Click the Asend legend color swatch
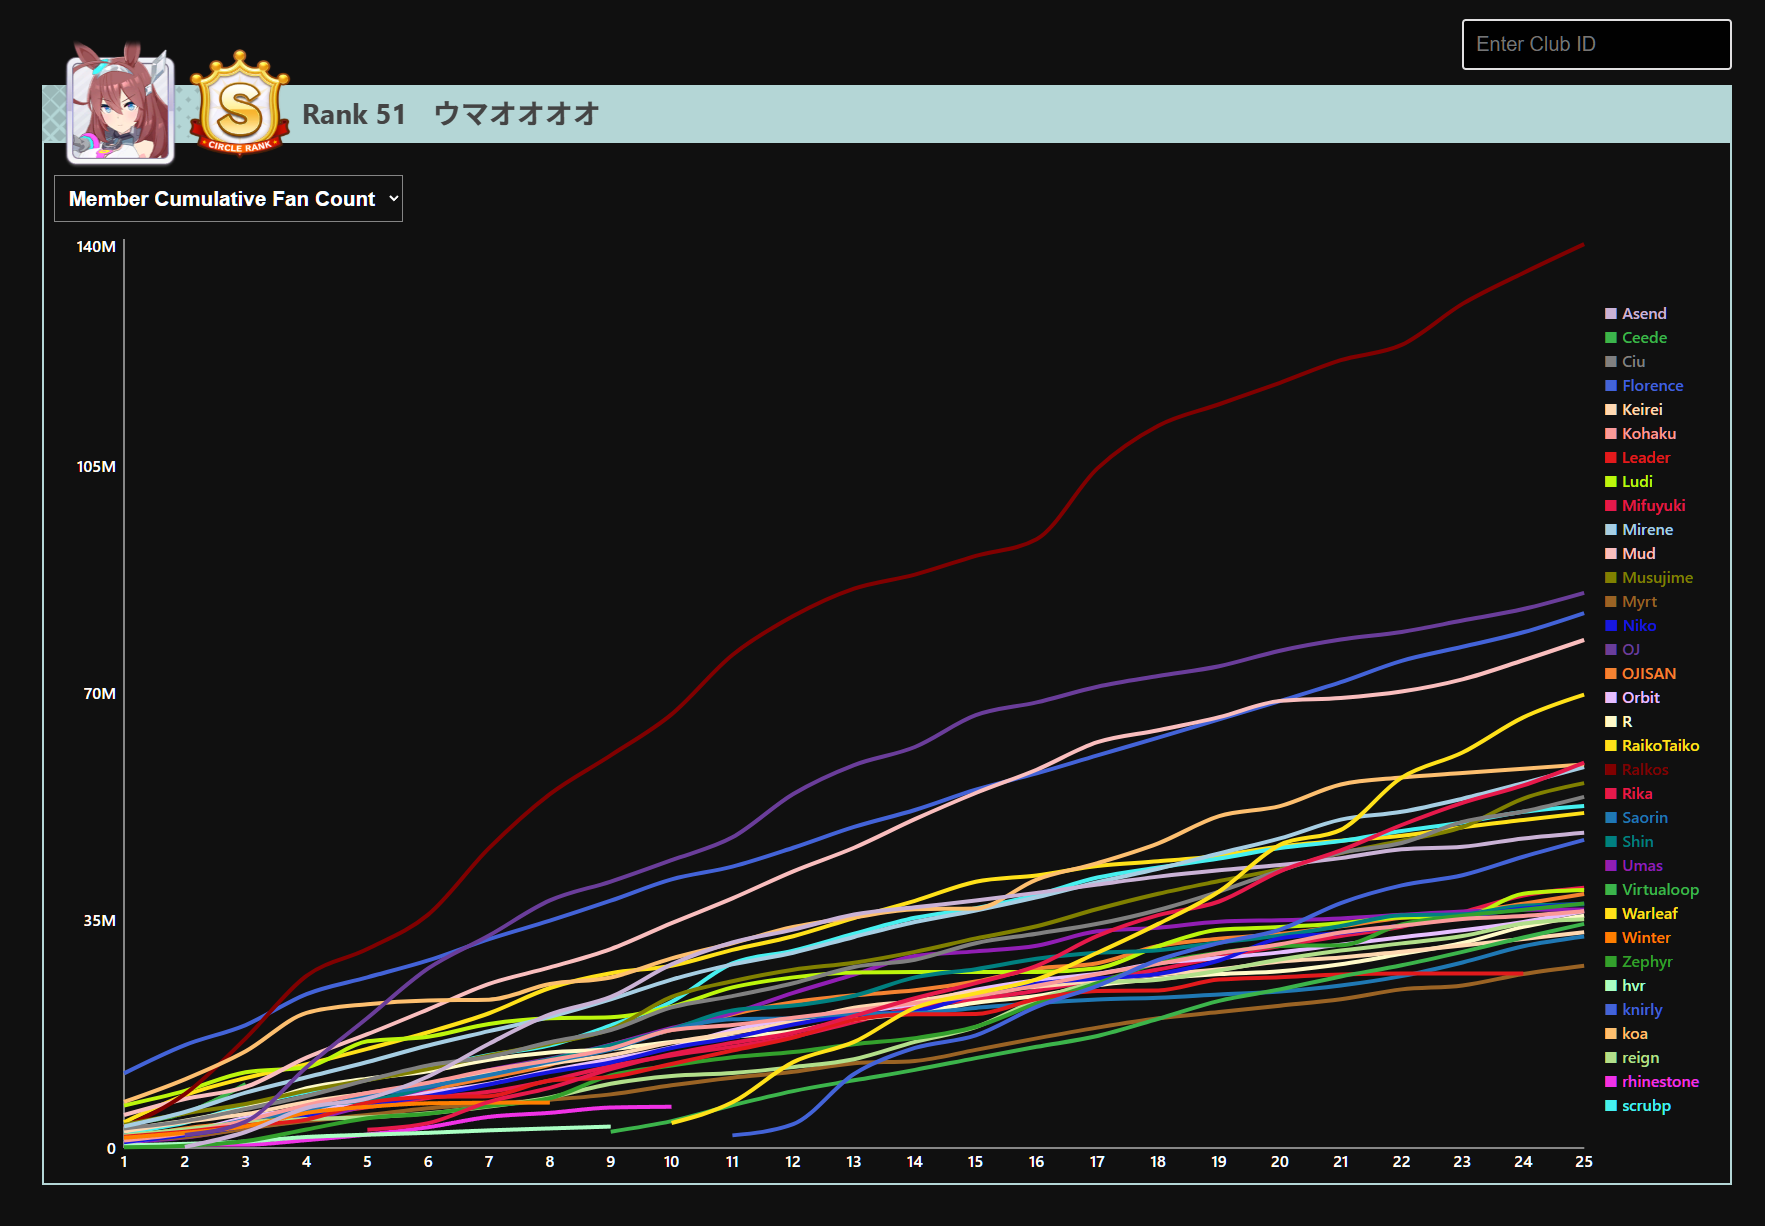Viewport: 1765px width, 1226px height. coord(1611,314)
